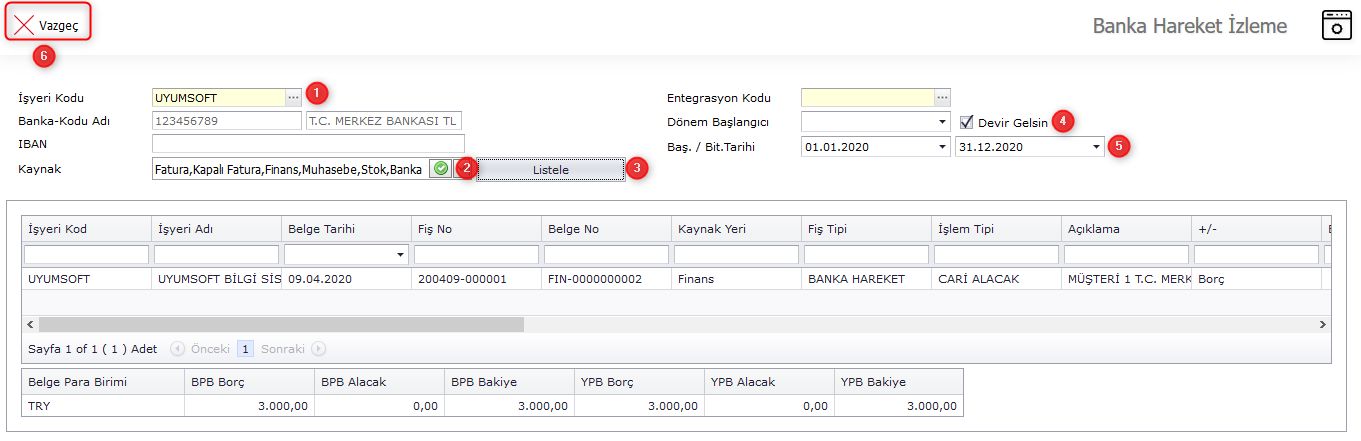
Task: Go to next page with Sonraki icon
Action: pyautogui.click(x=319, y=349)
